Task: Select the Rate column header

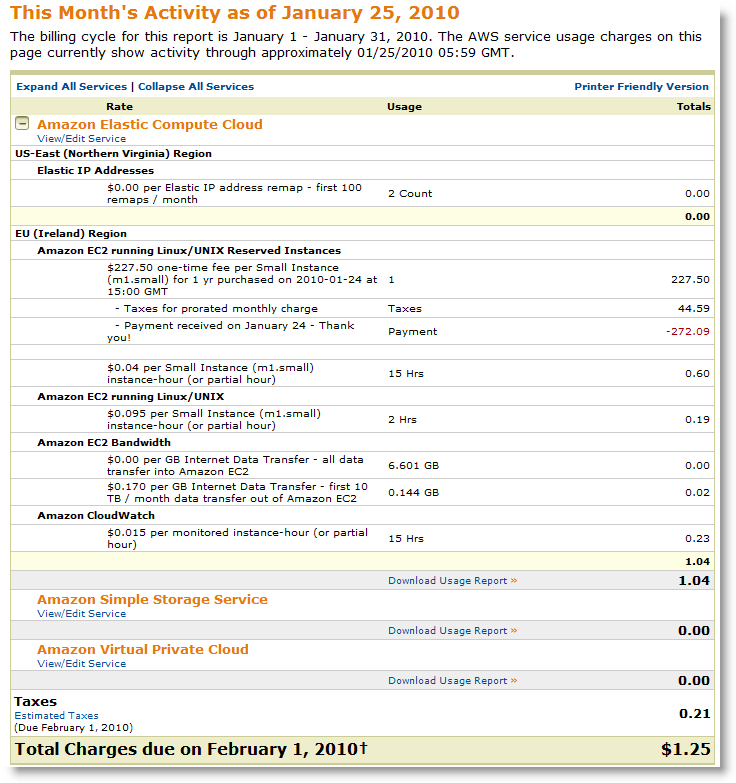Action: click(x=119, y=106)
